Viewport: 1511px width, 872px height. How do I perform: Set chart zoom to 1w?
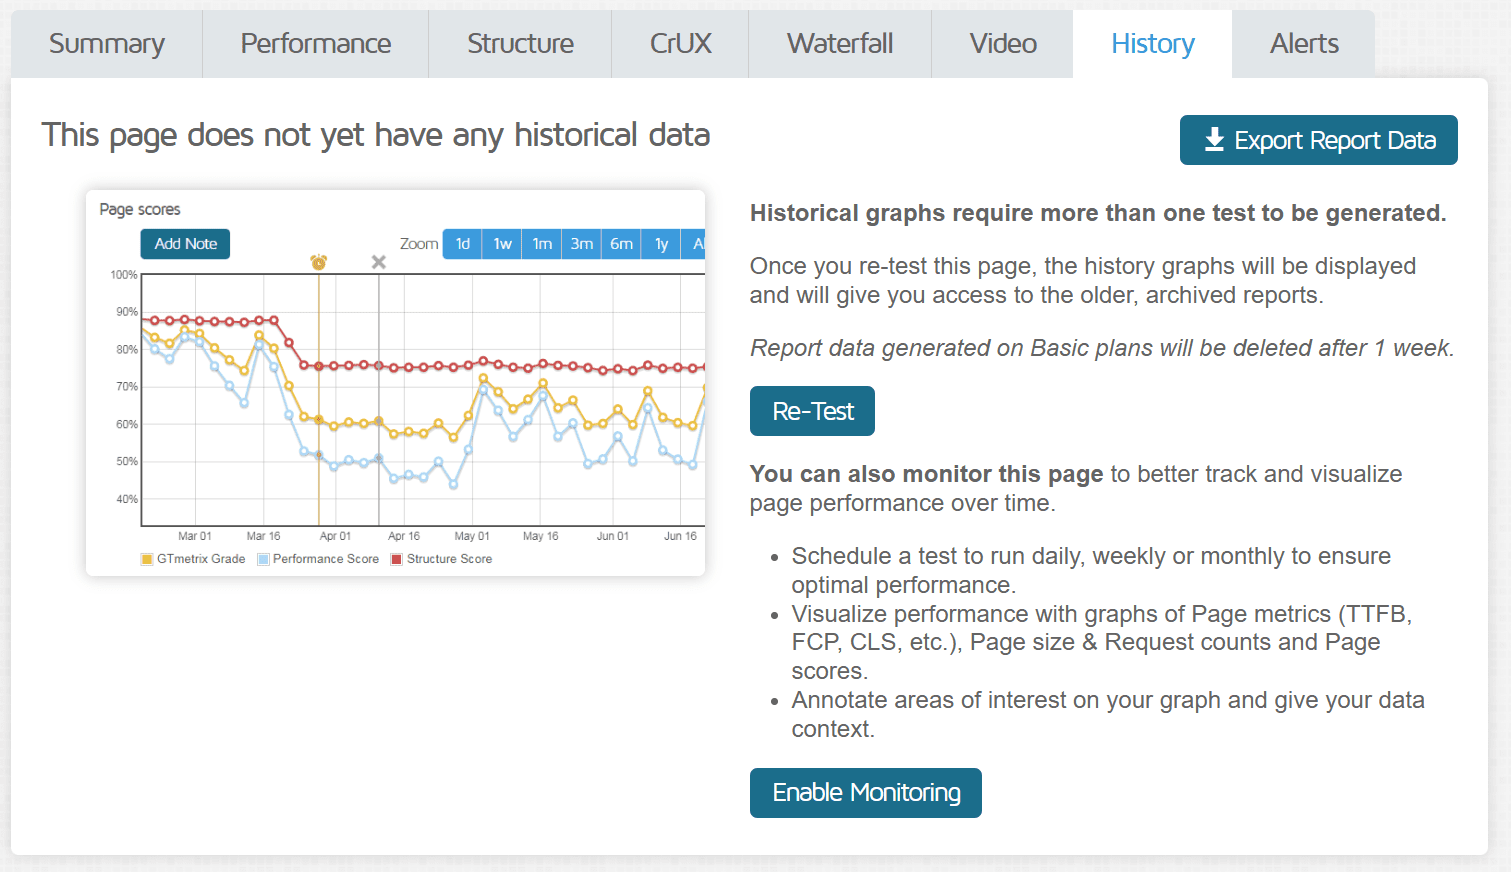point(501,243)
